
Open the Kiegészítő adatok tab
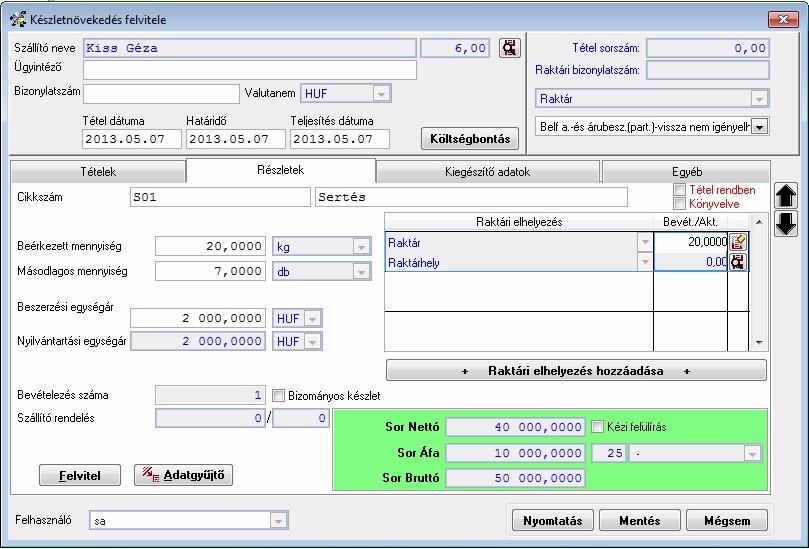pyautogui.click(x=488, y=172)
